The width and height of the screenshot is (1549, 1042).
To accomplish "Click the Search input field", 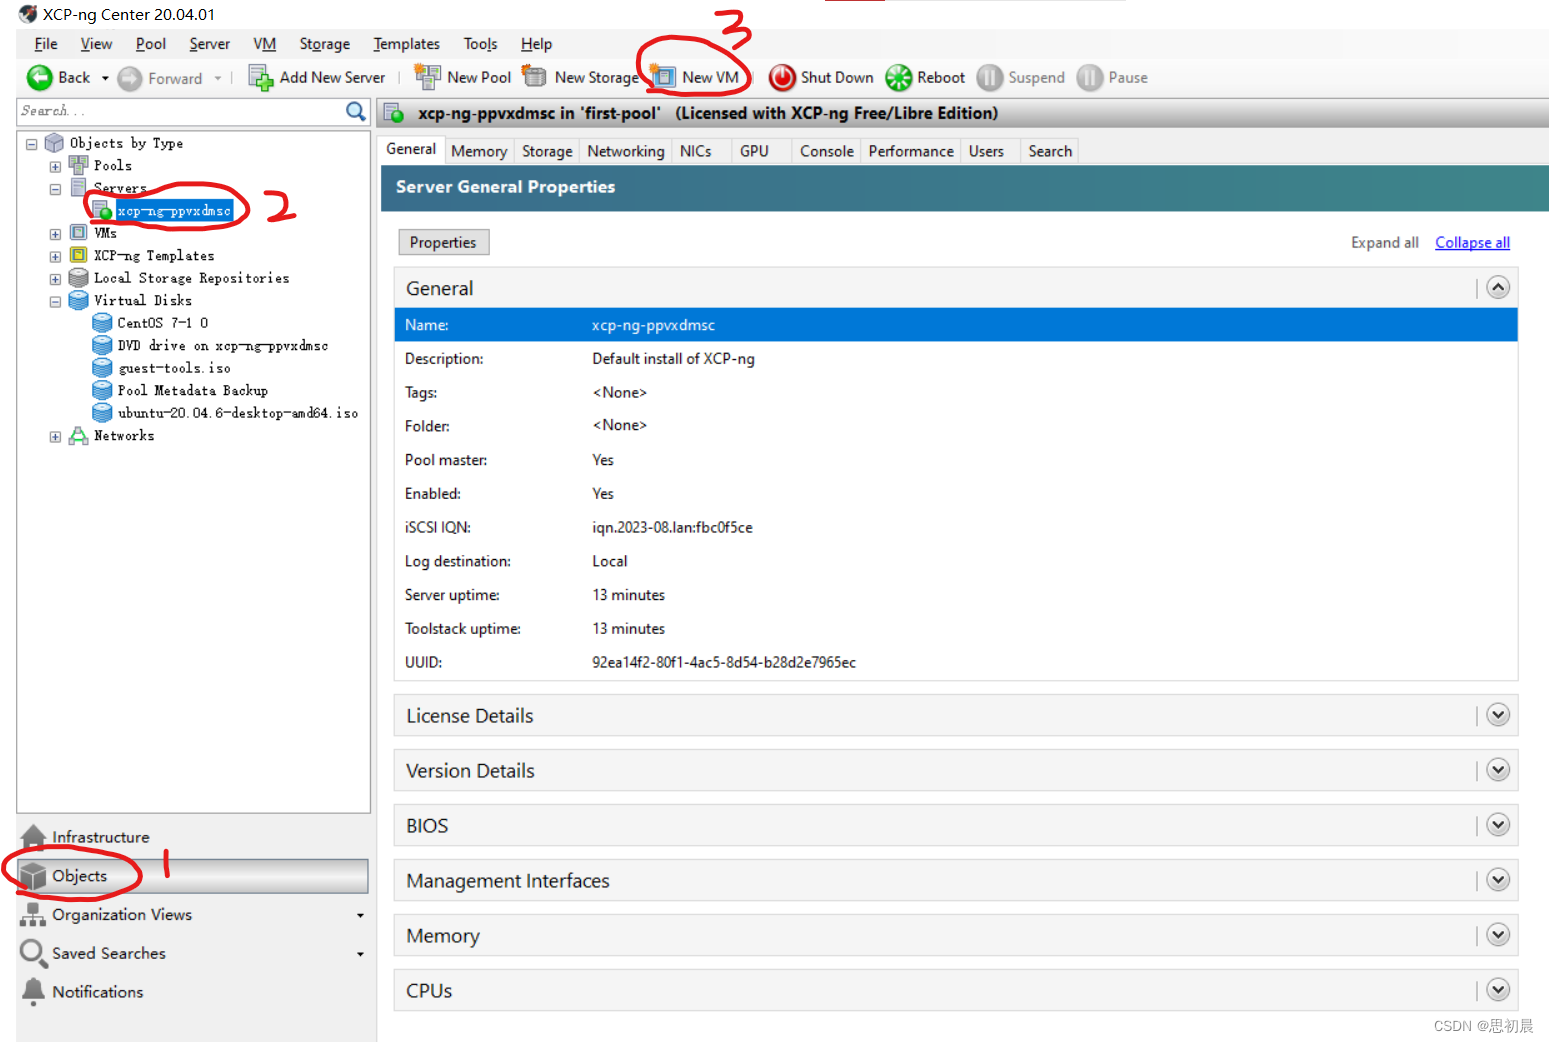I will click(181, 111).
